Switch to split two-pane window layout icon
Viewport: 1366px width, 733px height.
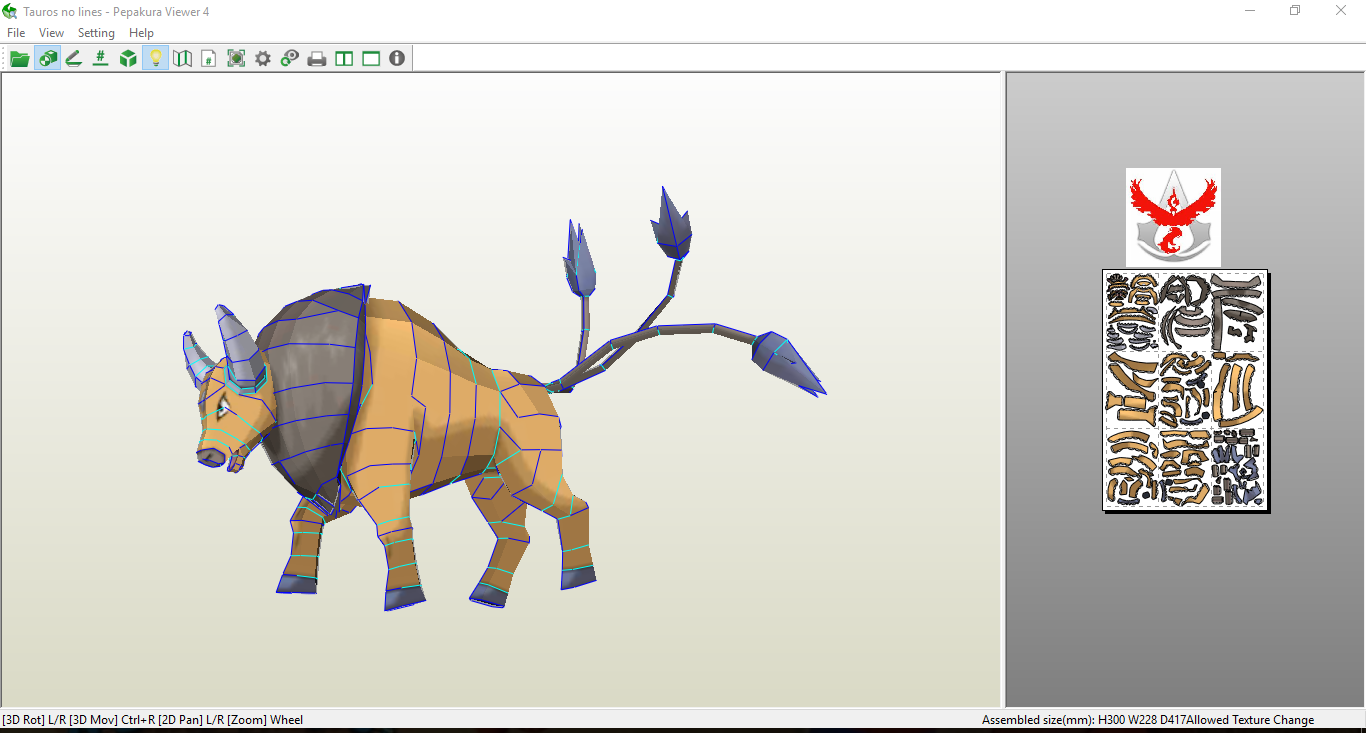344,58
